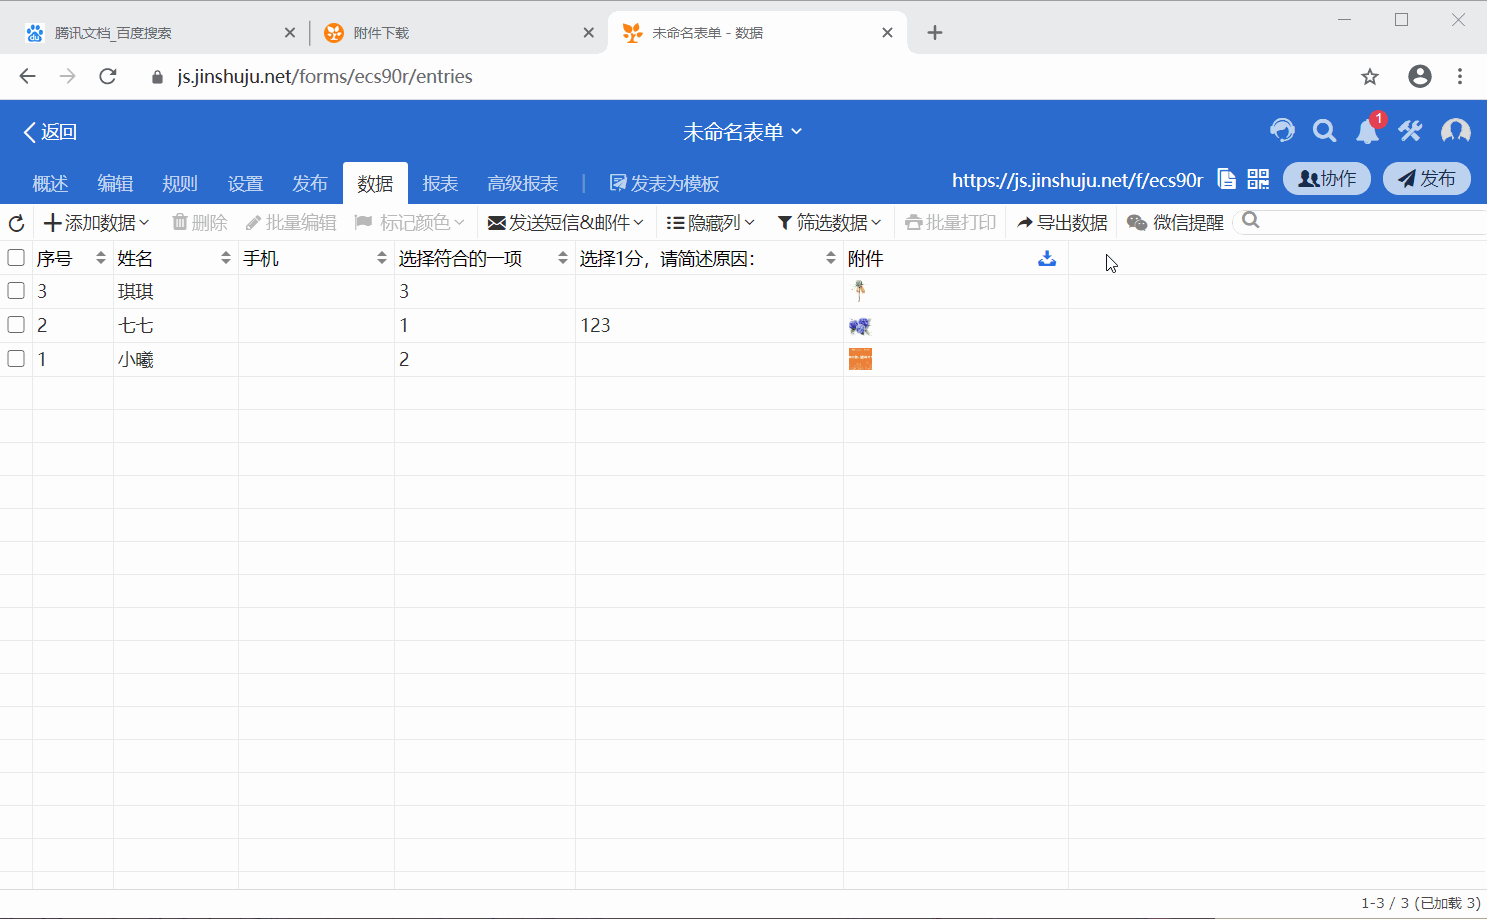Select the cell containing 123
1487x919 pixels.
709,325
